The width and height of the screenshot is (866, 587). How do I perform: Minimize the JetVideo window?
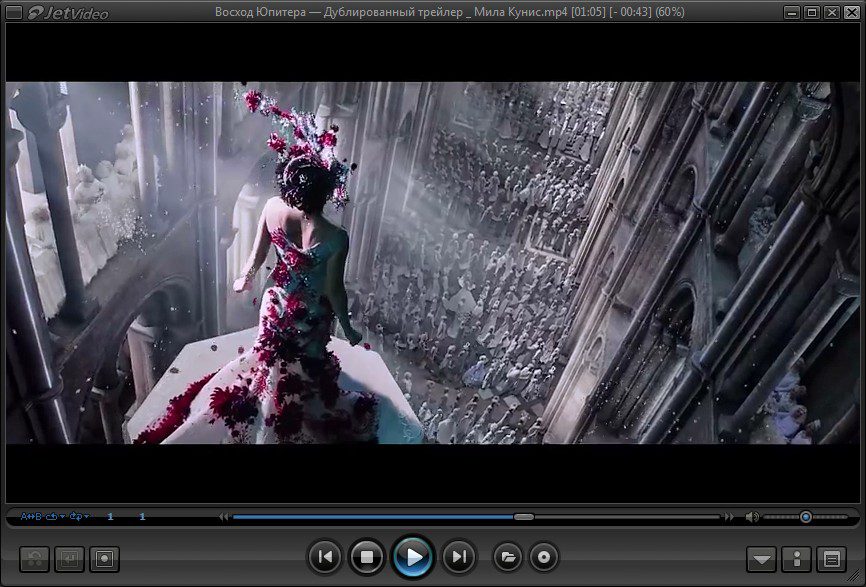(x=791, y=12)
